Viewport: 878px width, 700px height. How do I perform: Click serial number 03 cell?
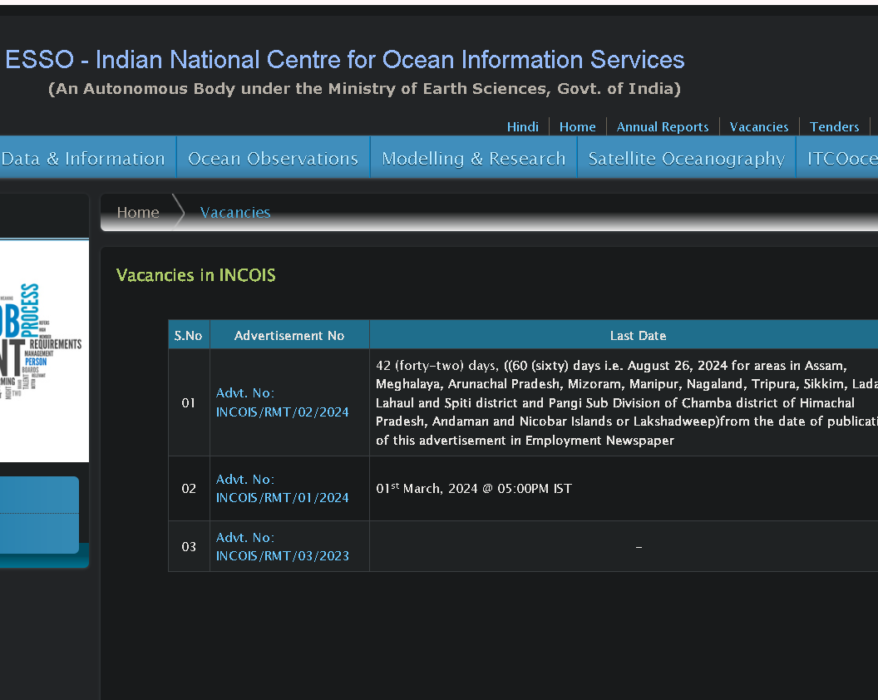click(x=189, y=547)
